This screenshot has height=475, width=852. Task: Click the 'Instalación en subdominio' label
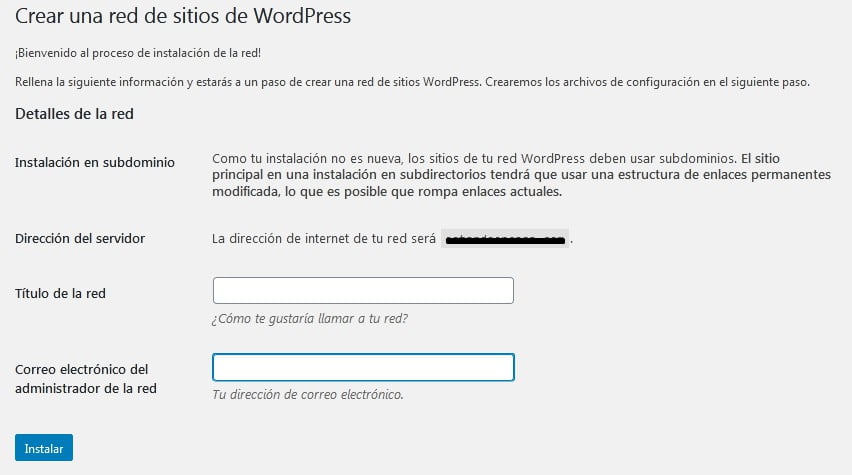pos(95,162)
